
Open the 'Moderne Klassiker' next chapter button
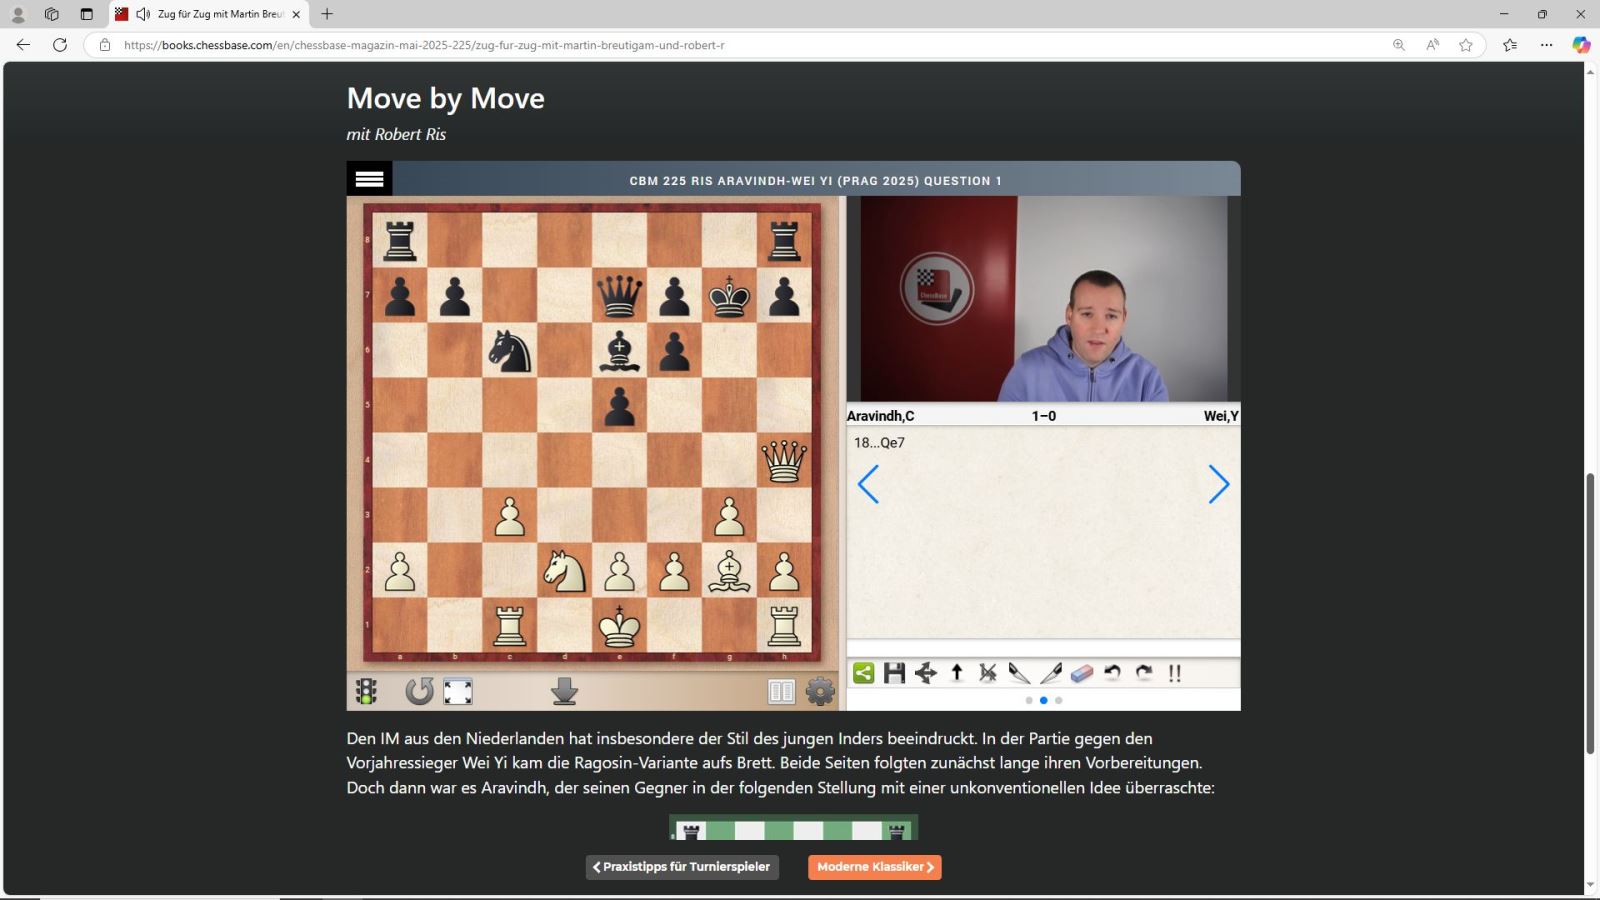[x=875, y=867]
